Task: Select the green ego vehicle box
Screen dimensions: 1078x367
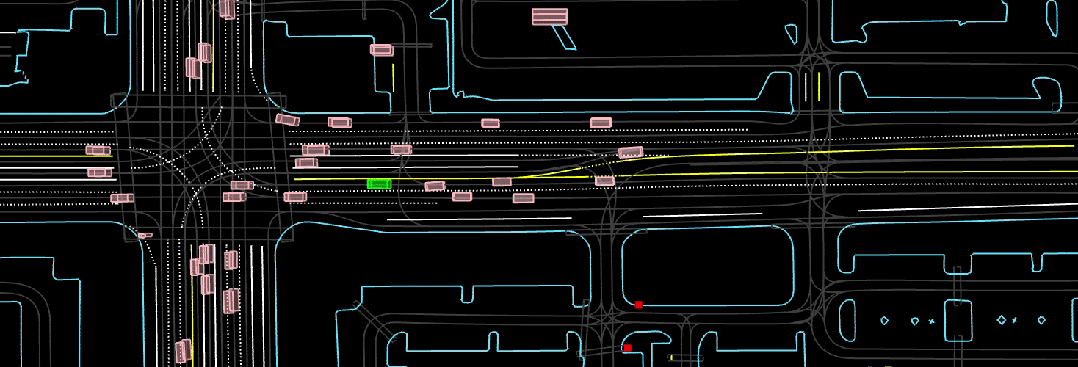Action: 379,184
